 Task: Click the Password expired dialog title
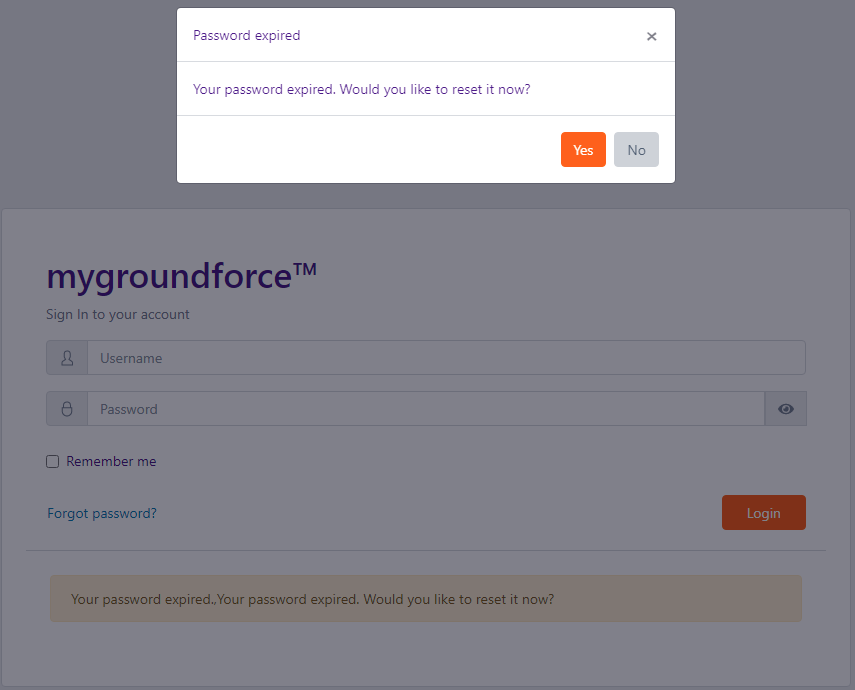point(246,35)
